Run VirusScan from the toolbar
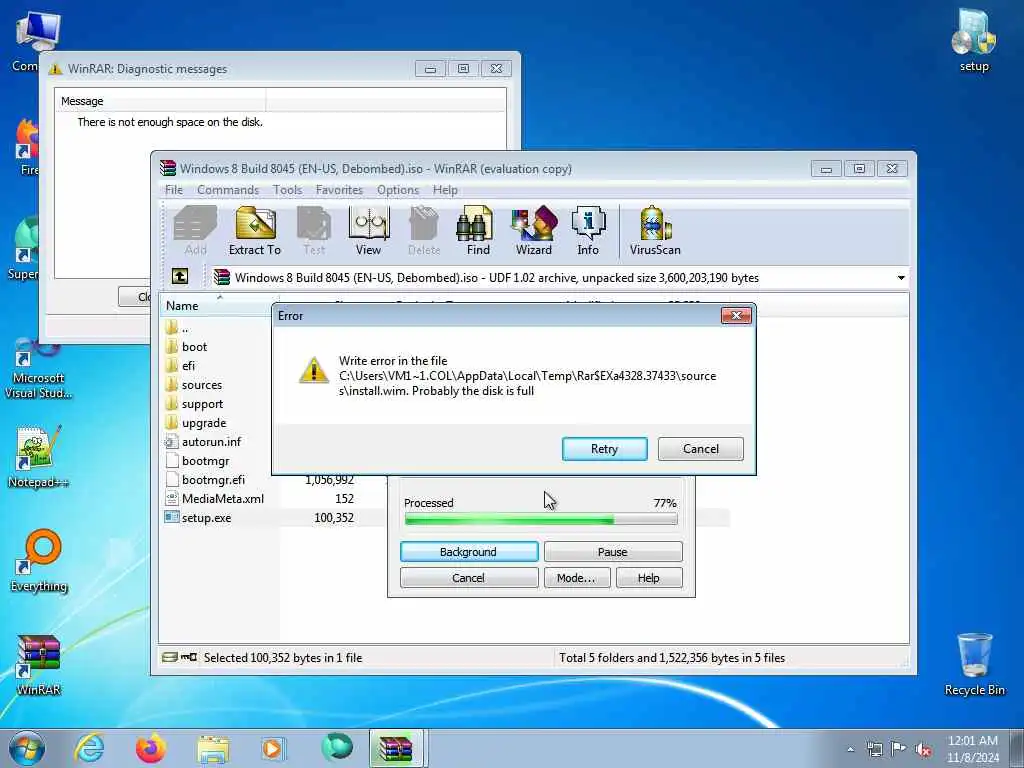This screenshot has height=768, width=1024. 655,230
